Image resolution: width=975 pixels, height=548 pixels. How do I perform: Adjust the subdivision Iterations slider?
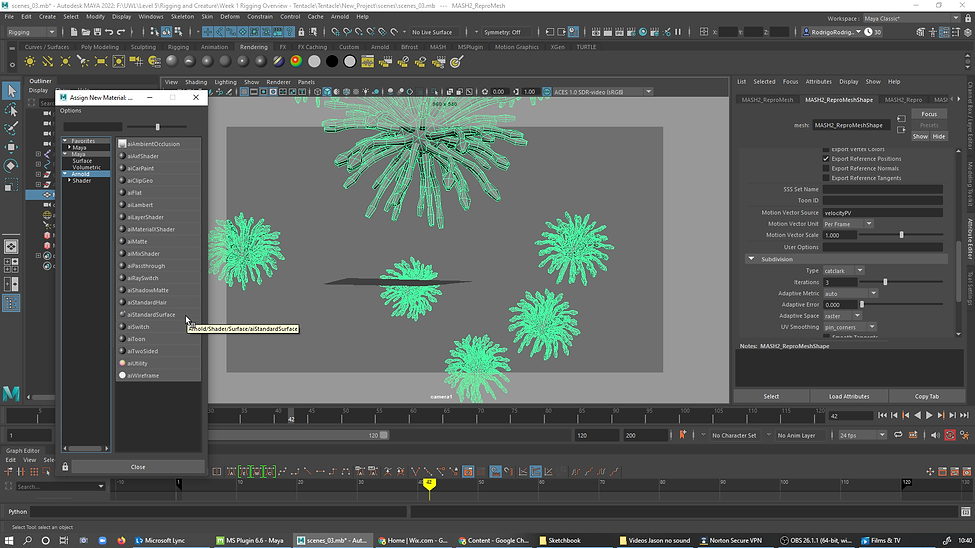click(885, 282)
